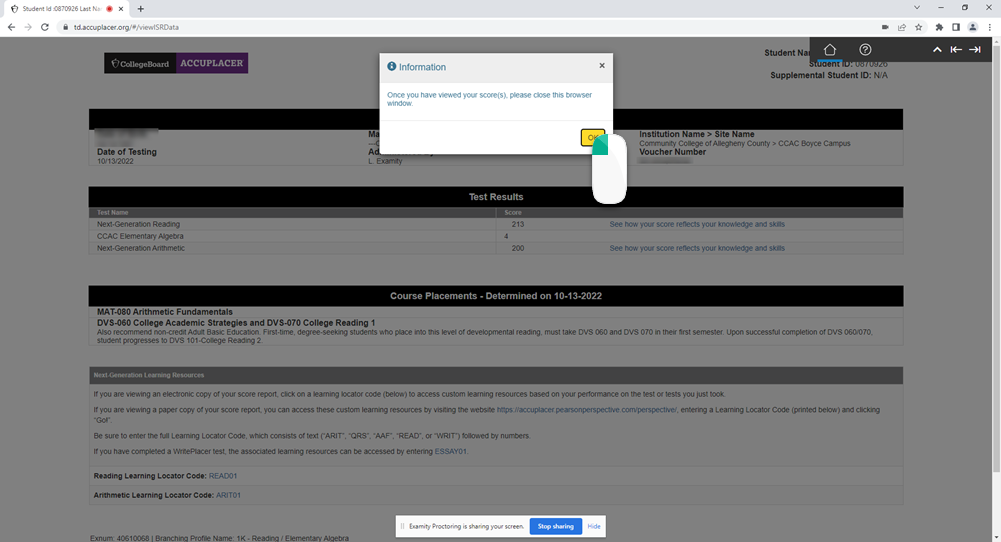Restore down the browser window

click(965, 8)
